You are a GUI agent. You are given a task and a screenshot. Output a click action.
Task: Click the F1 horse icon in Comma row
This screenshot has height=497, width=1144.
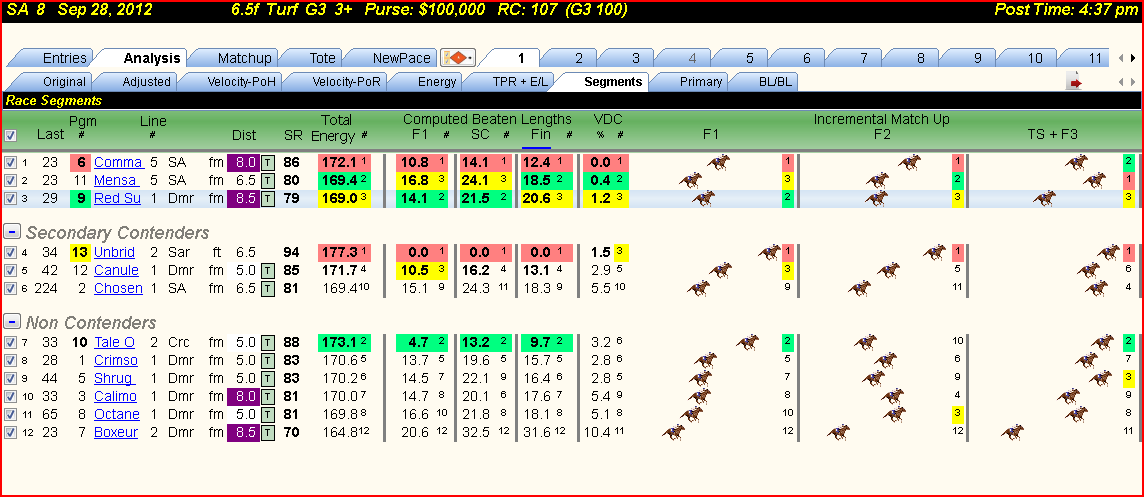(x=719, y=162)
